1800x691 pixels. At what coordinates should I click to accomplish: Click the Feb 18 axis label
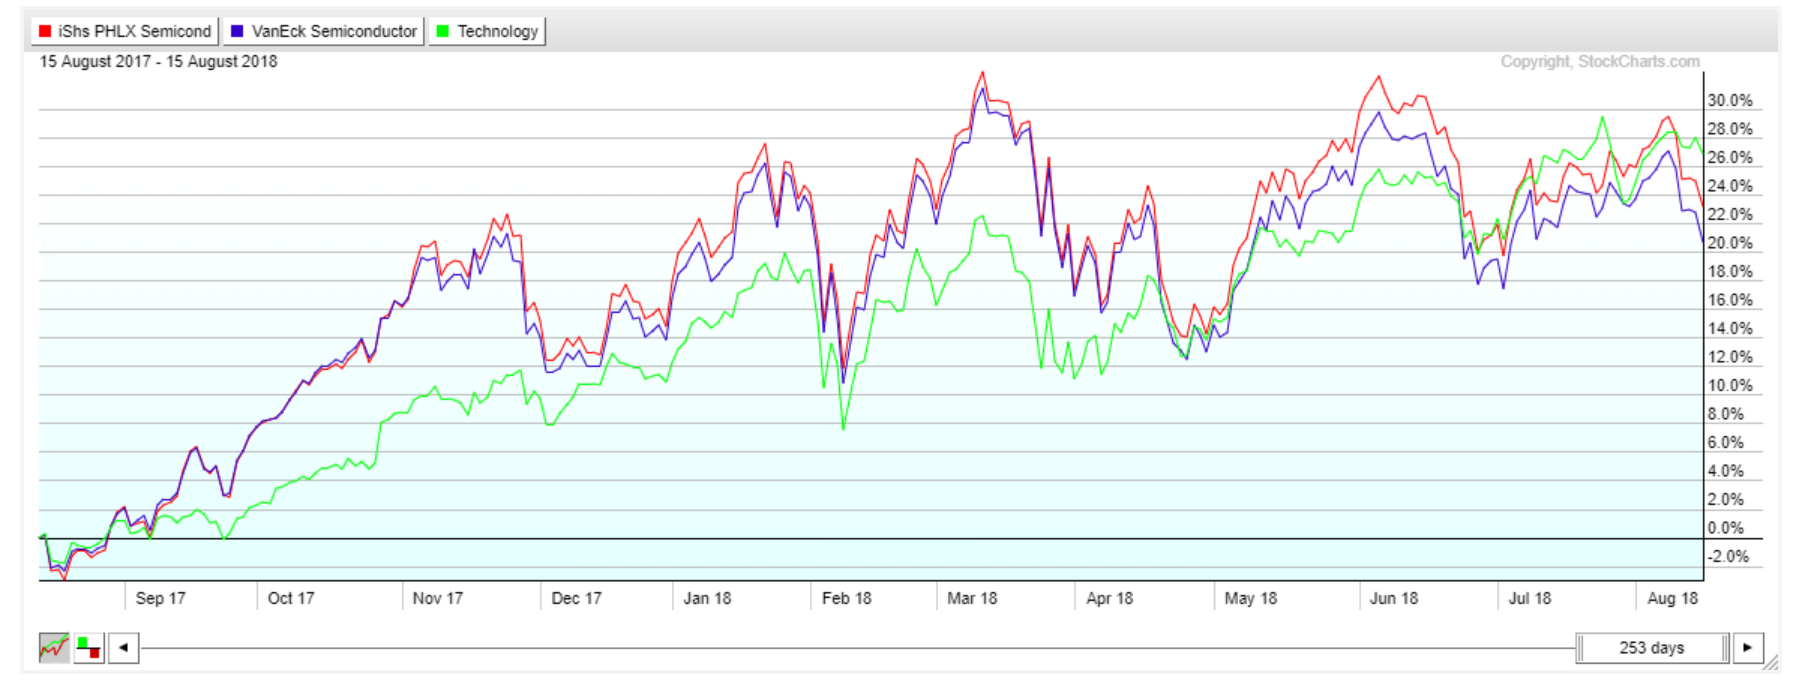pos(846,598)
